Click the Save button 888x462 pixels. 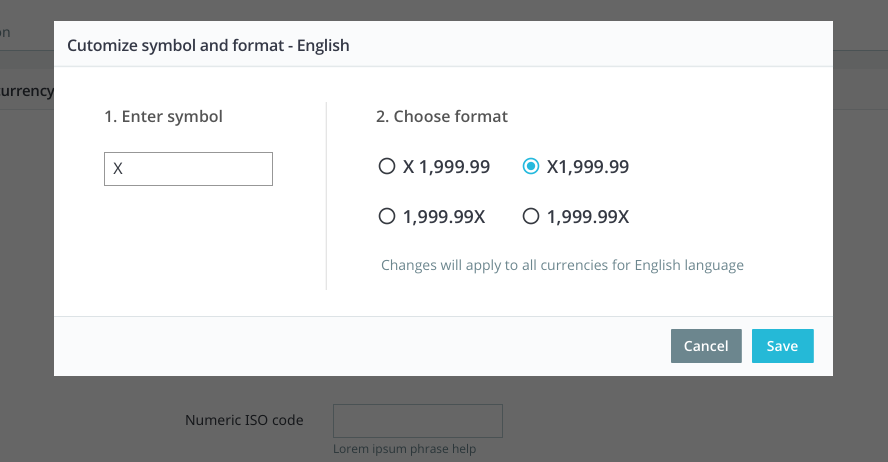point(783,346)
